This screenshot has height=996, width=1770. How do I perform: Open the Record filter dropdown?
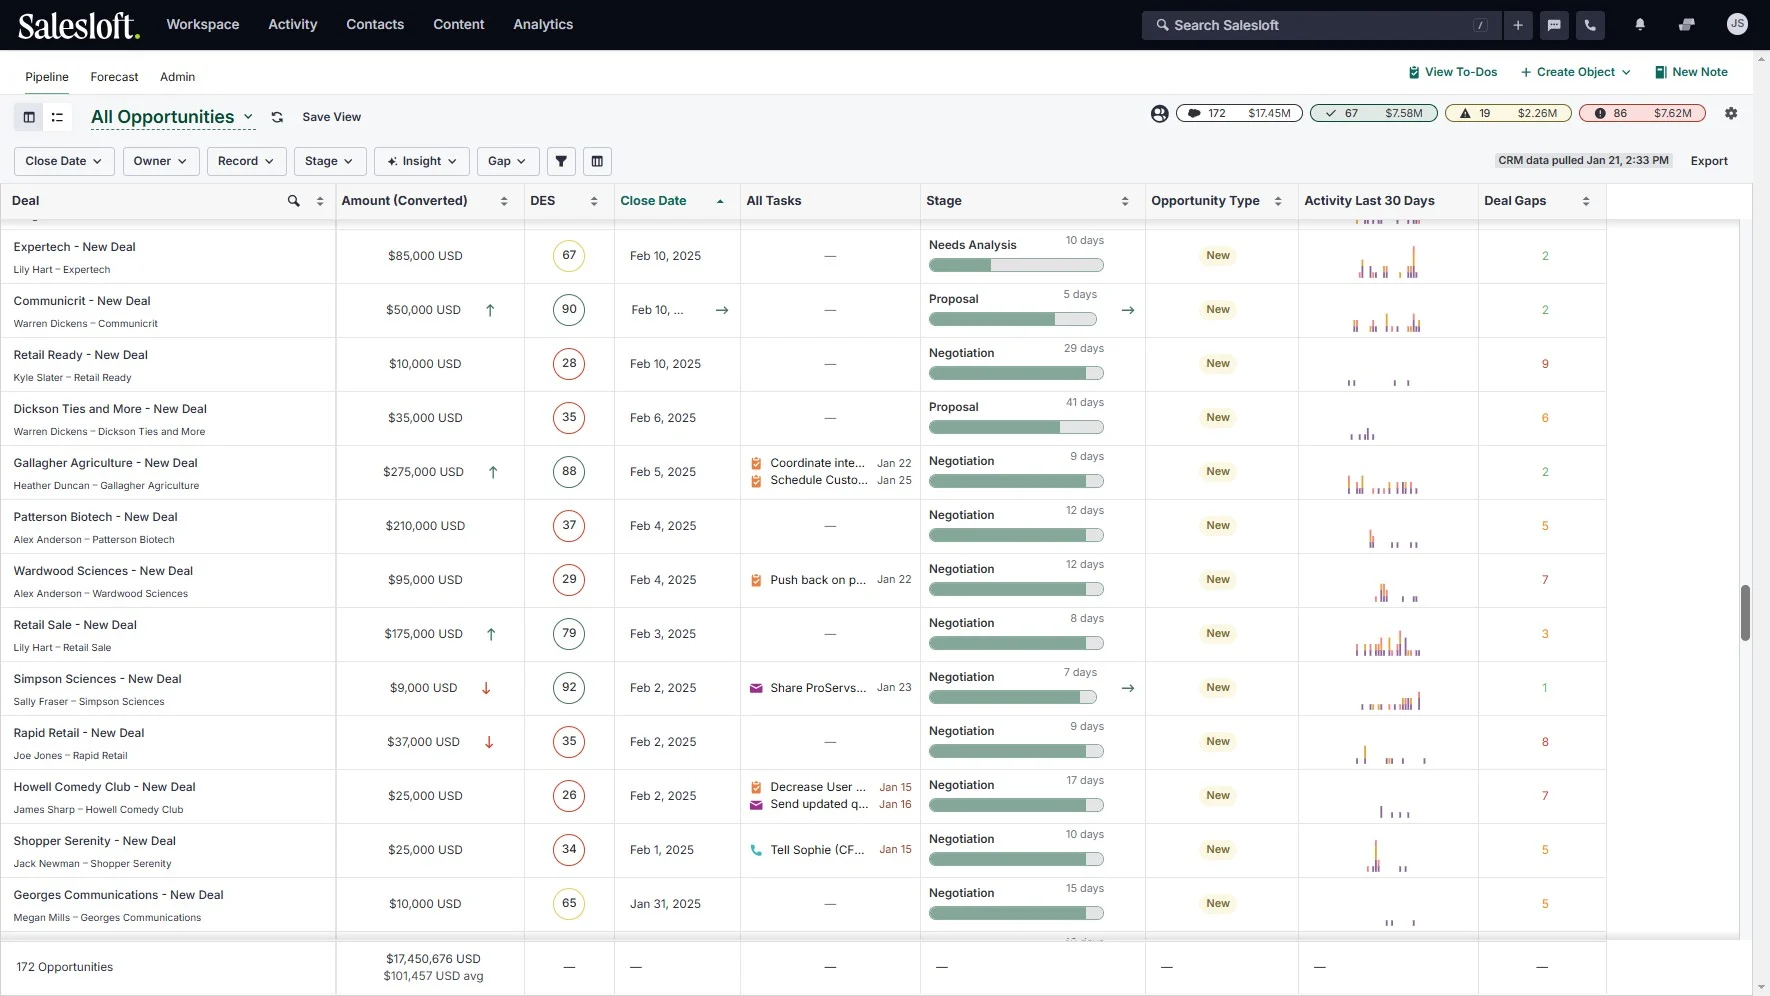pyautogui.click(x=247, y=161)
